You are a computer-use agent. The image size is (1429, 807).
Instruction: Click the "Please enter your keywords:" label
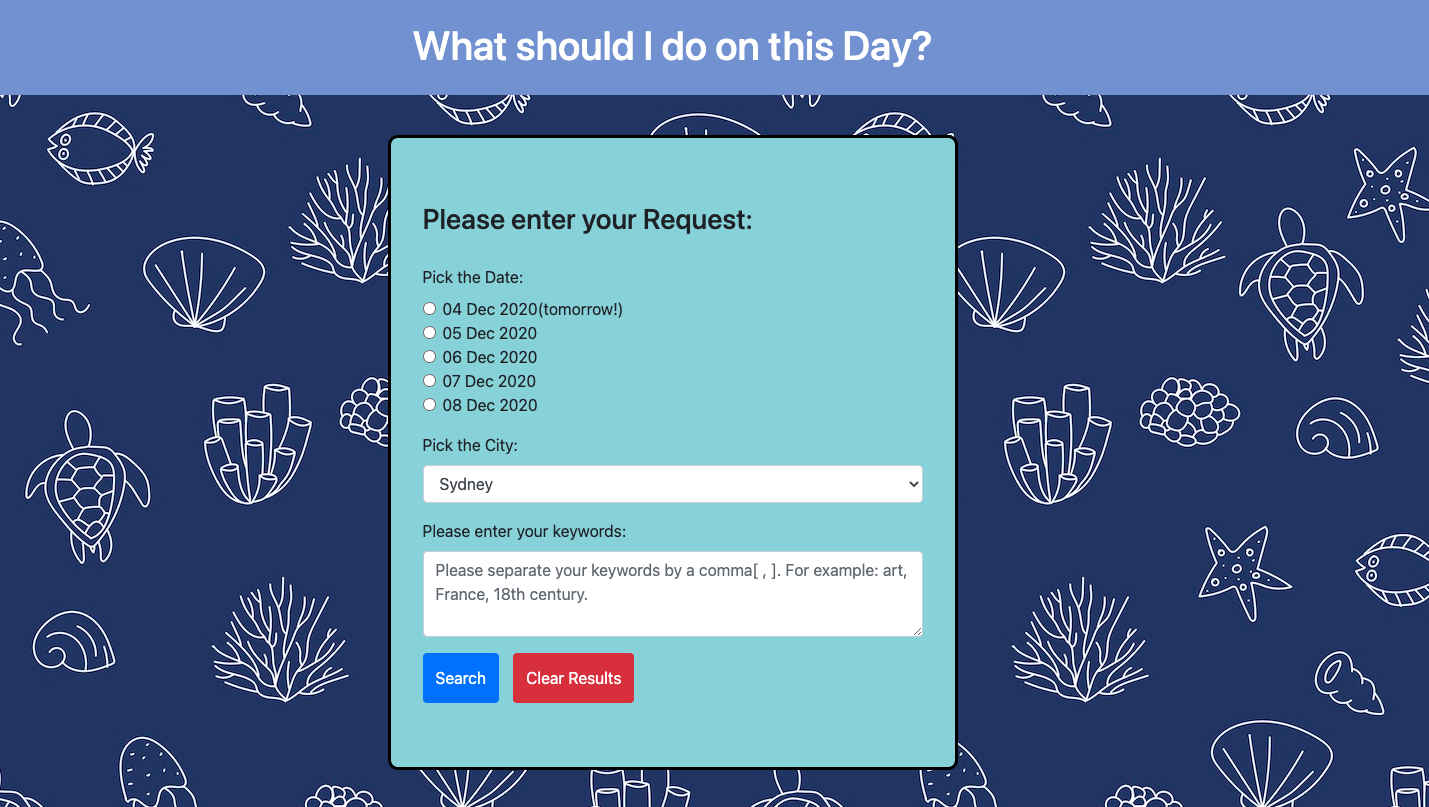(x=524, y=531)
